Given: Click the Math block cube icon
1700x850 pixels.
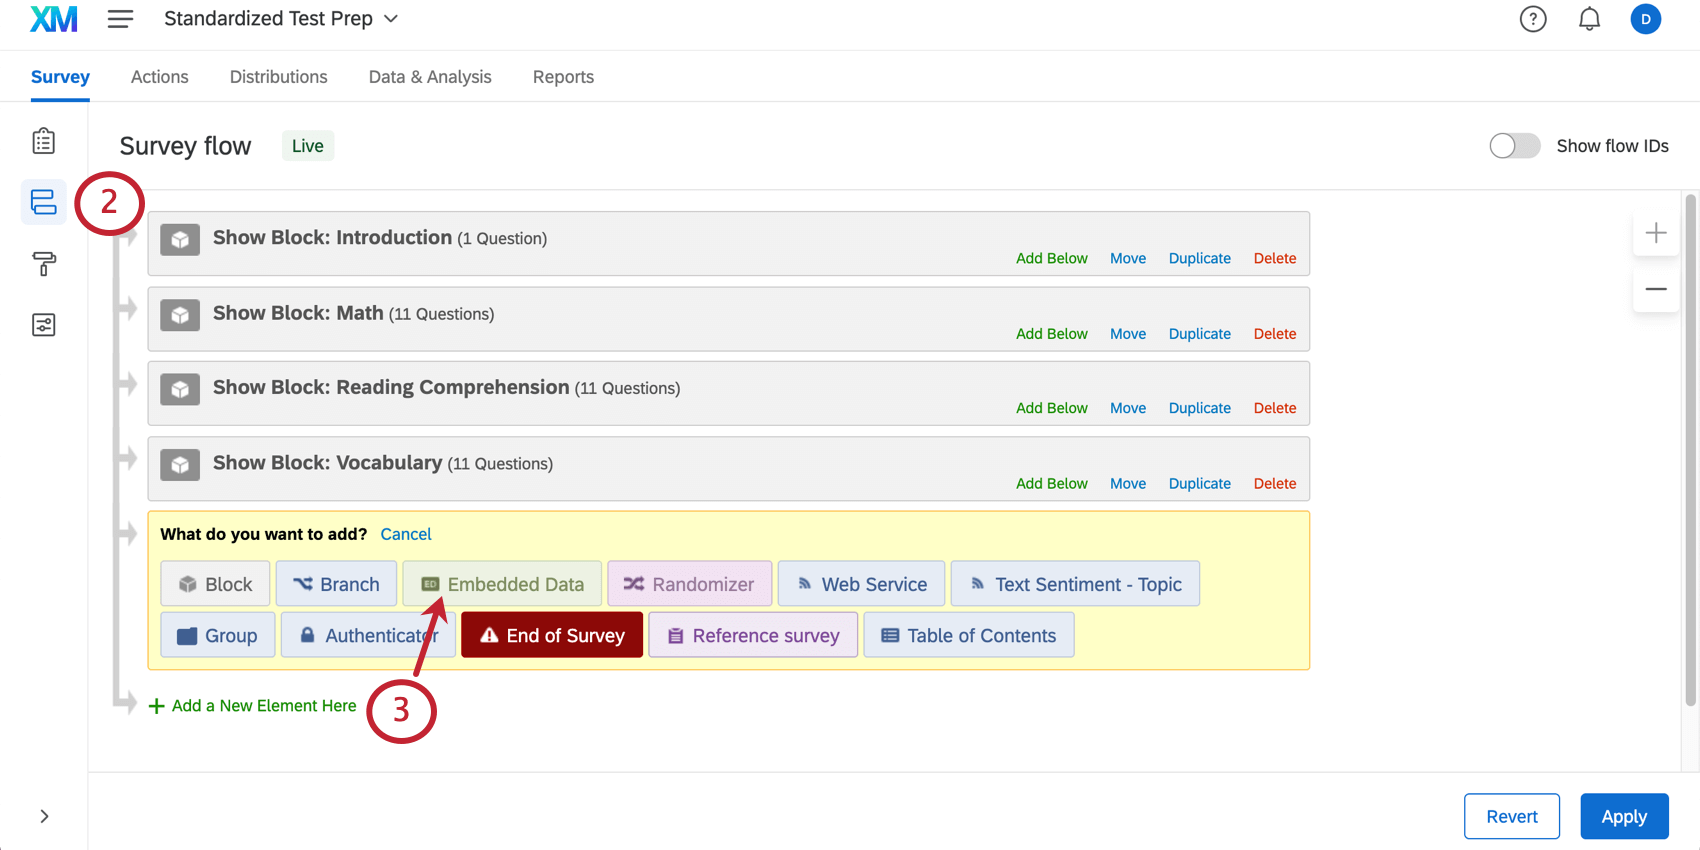Looking at the screenshot, I should (180, 316).
